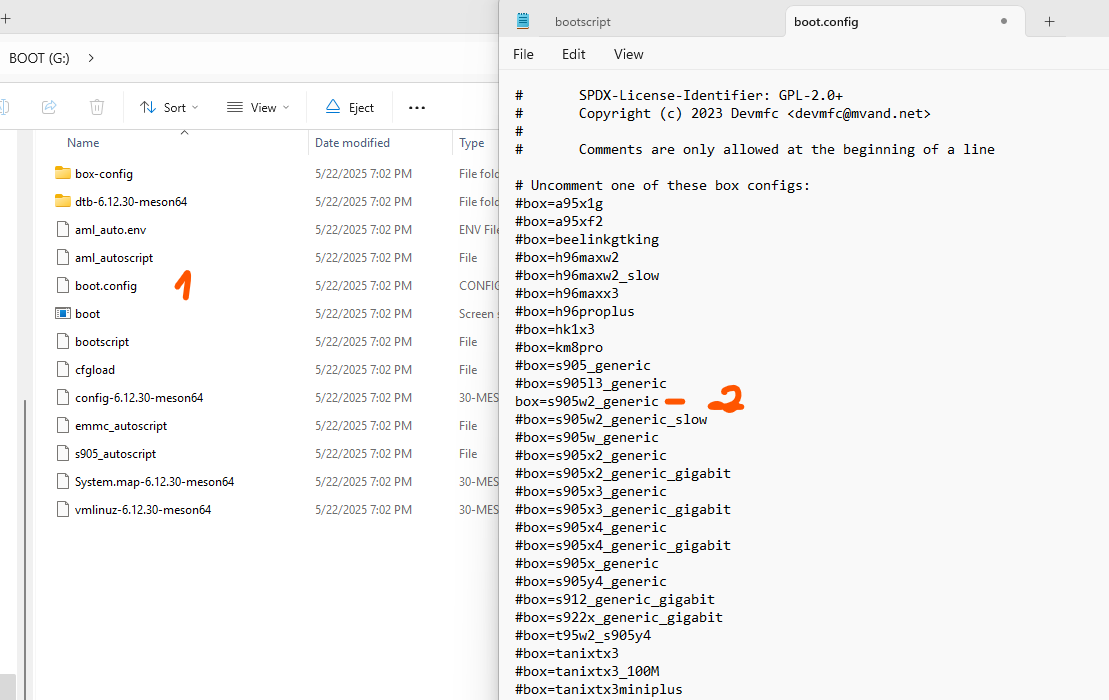1109x700 pixels.
Task: Open the See more ellipsis menu in Explorer
Action: (417, 107)
